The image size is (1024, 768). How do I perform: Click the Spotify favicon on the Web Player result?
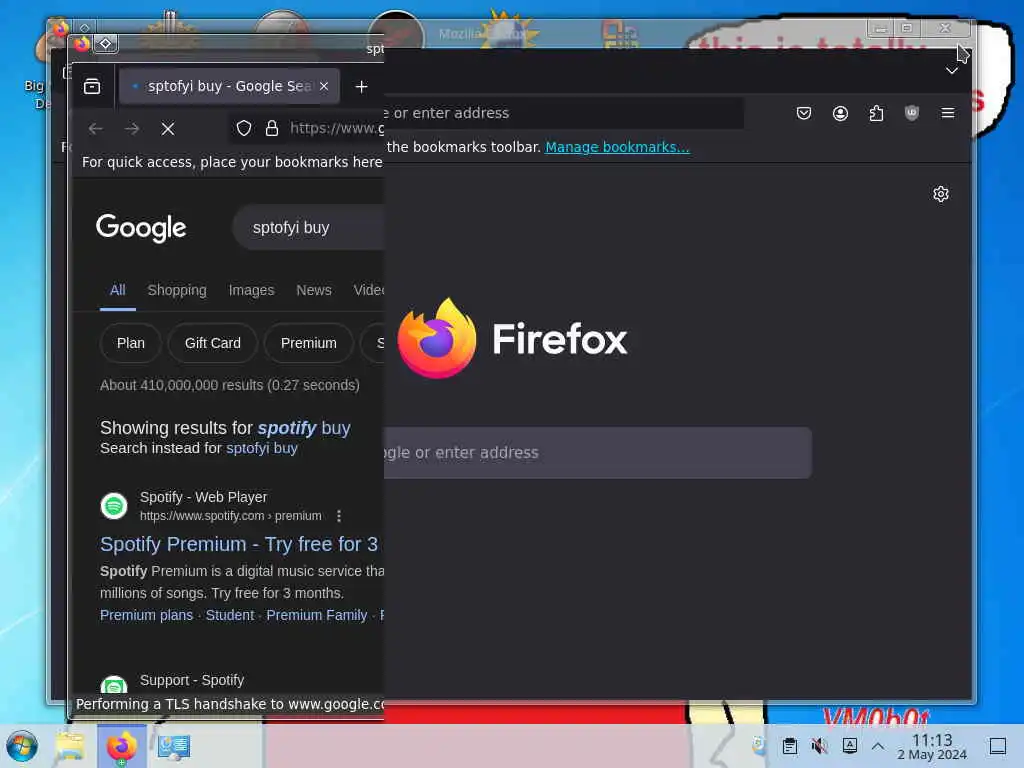tap(114, 506)
